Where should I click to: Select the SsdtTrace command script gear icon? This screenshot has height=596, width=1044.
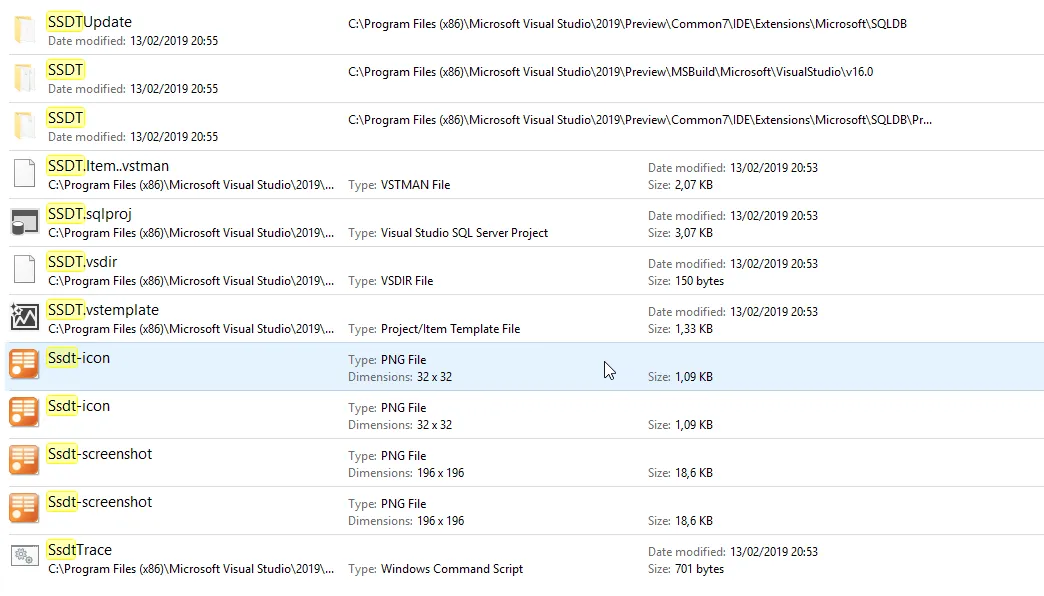point(25,556)
